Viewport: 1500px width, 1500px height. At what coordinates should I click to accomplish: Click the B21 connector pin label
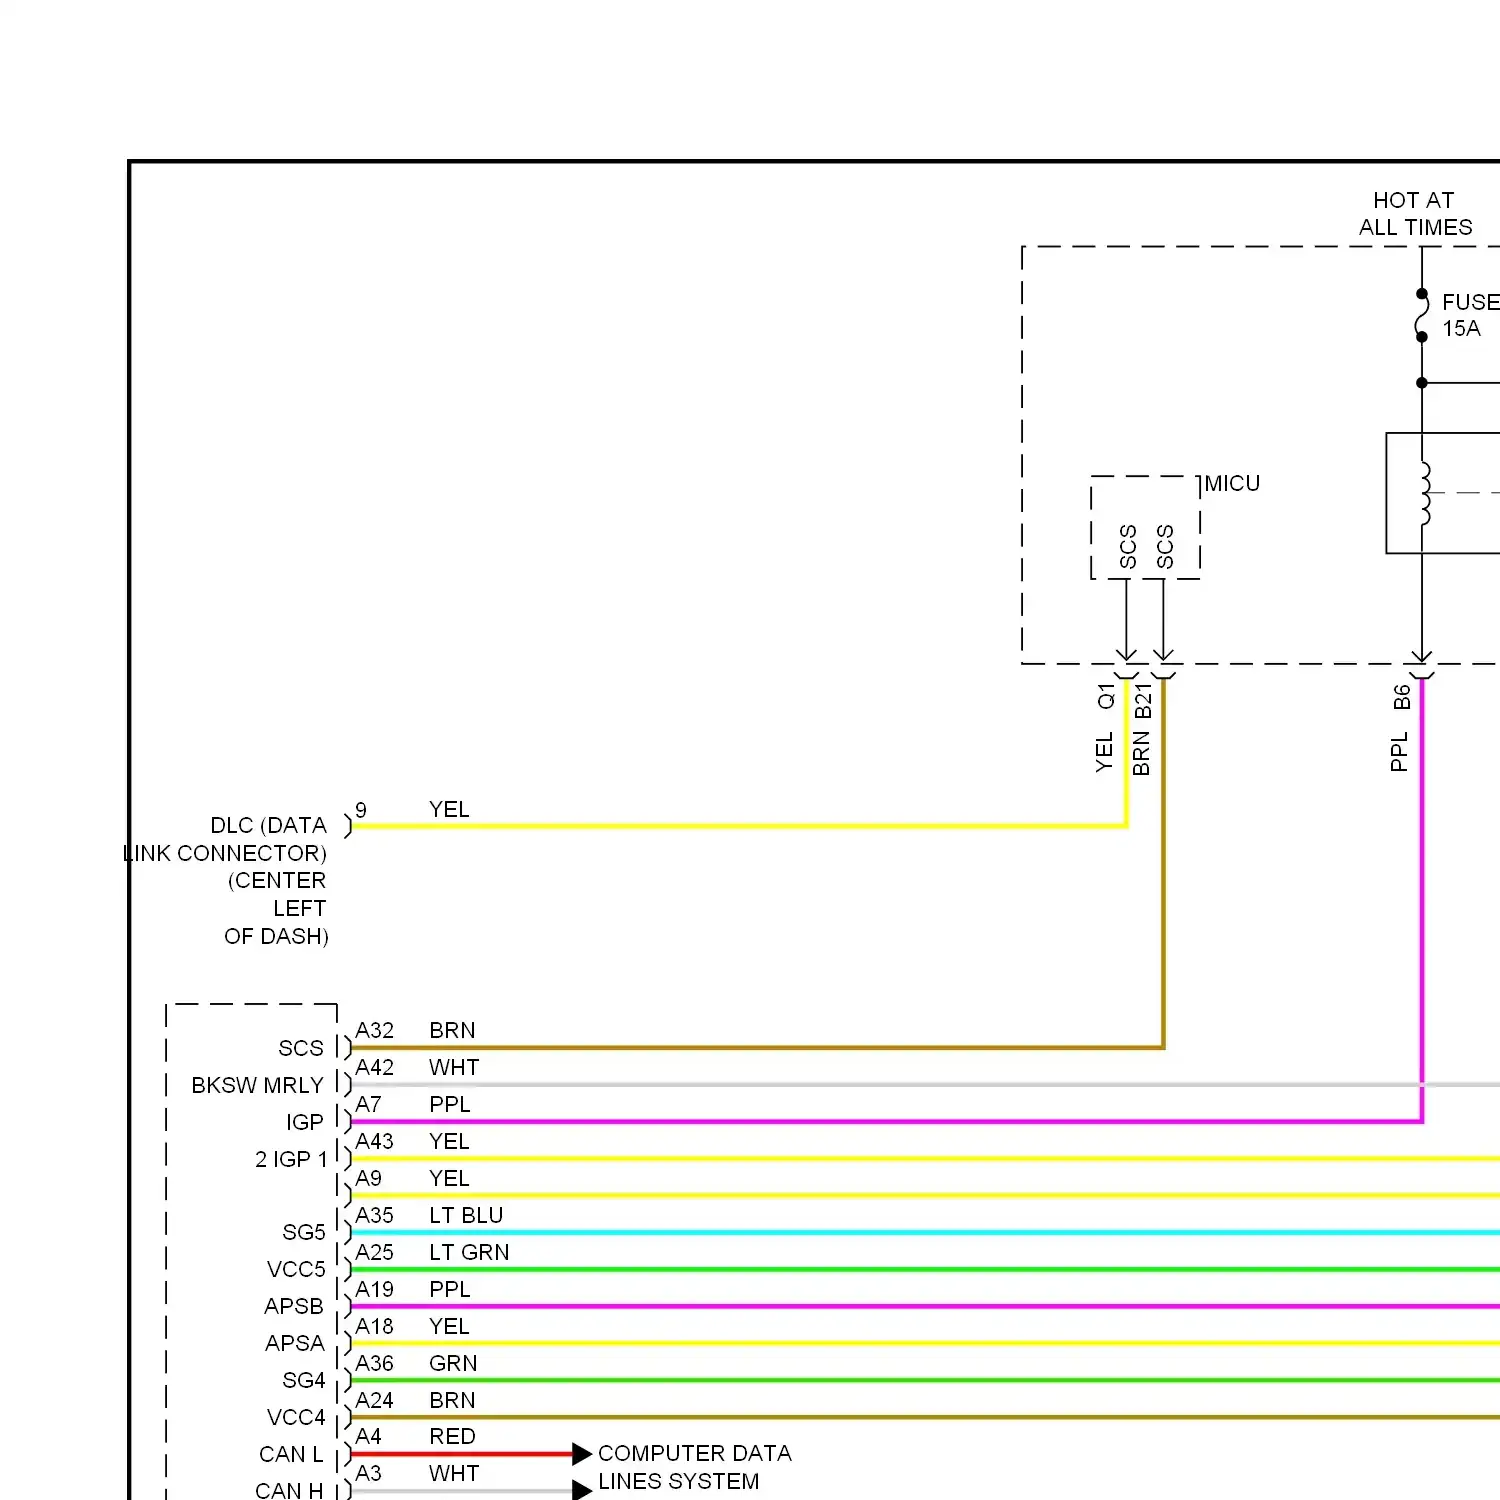point(1144,701)
